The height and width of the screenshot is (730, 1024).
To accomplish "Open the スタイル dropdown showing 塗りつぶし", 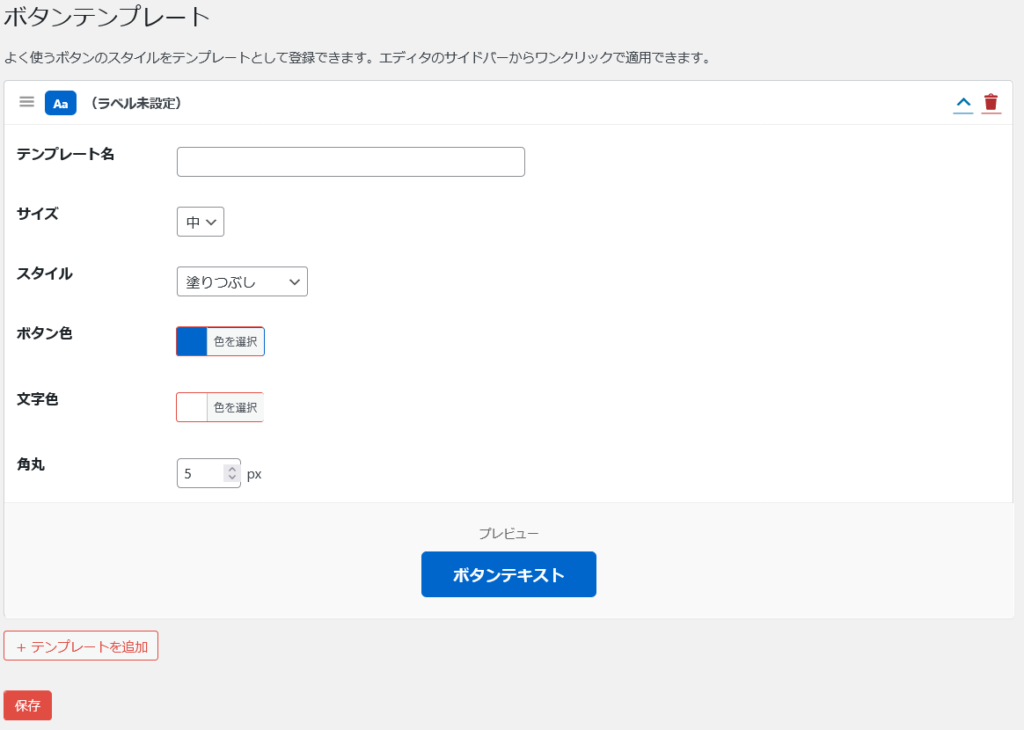I will 242,282.
